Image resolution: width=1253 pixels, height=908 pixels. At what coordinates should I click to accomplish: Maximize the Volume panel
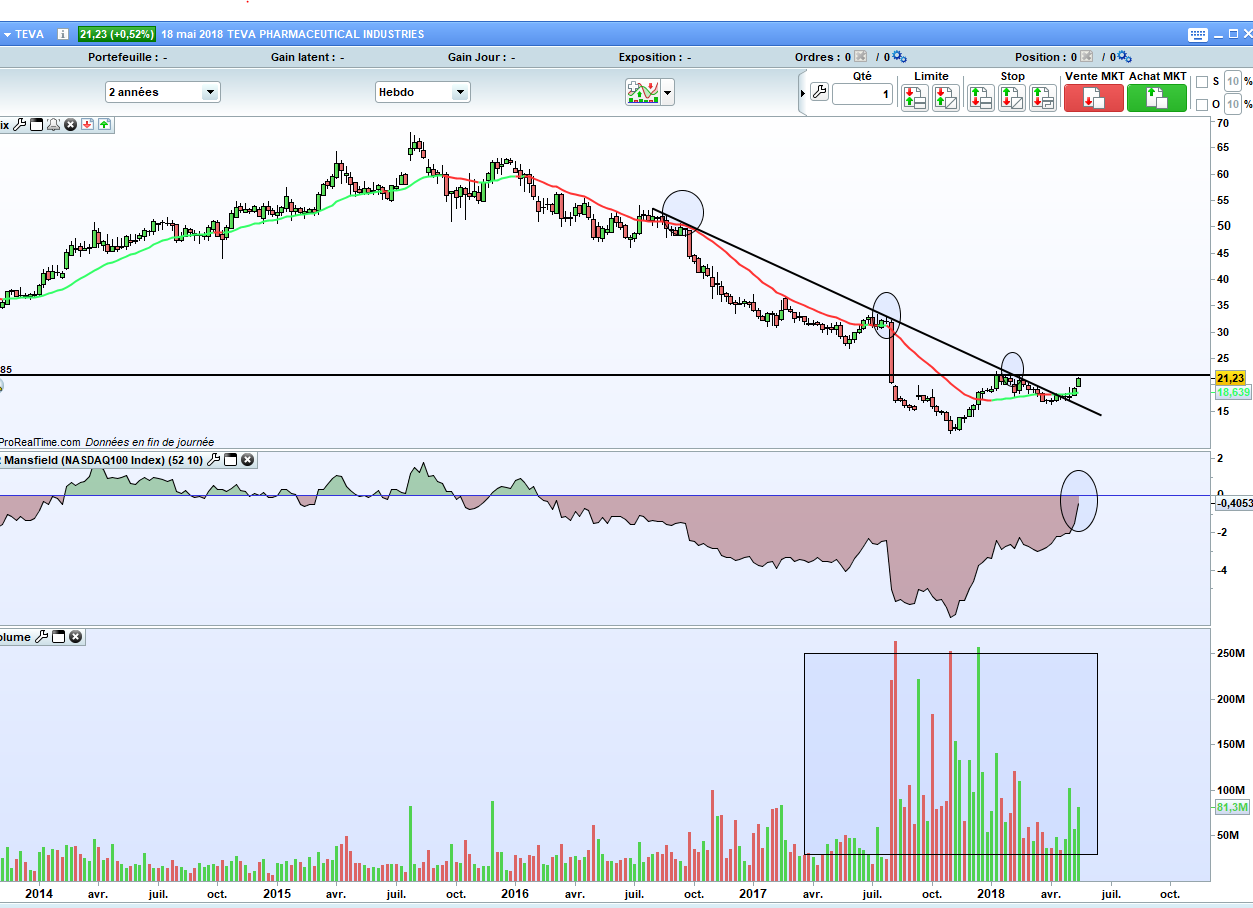pyautogui.click(x=58, y=636)
